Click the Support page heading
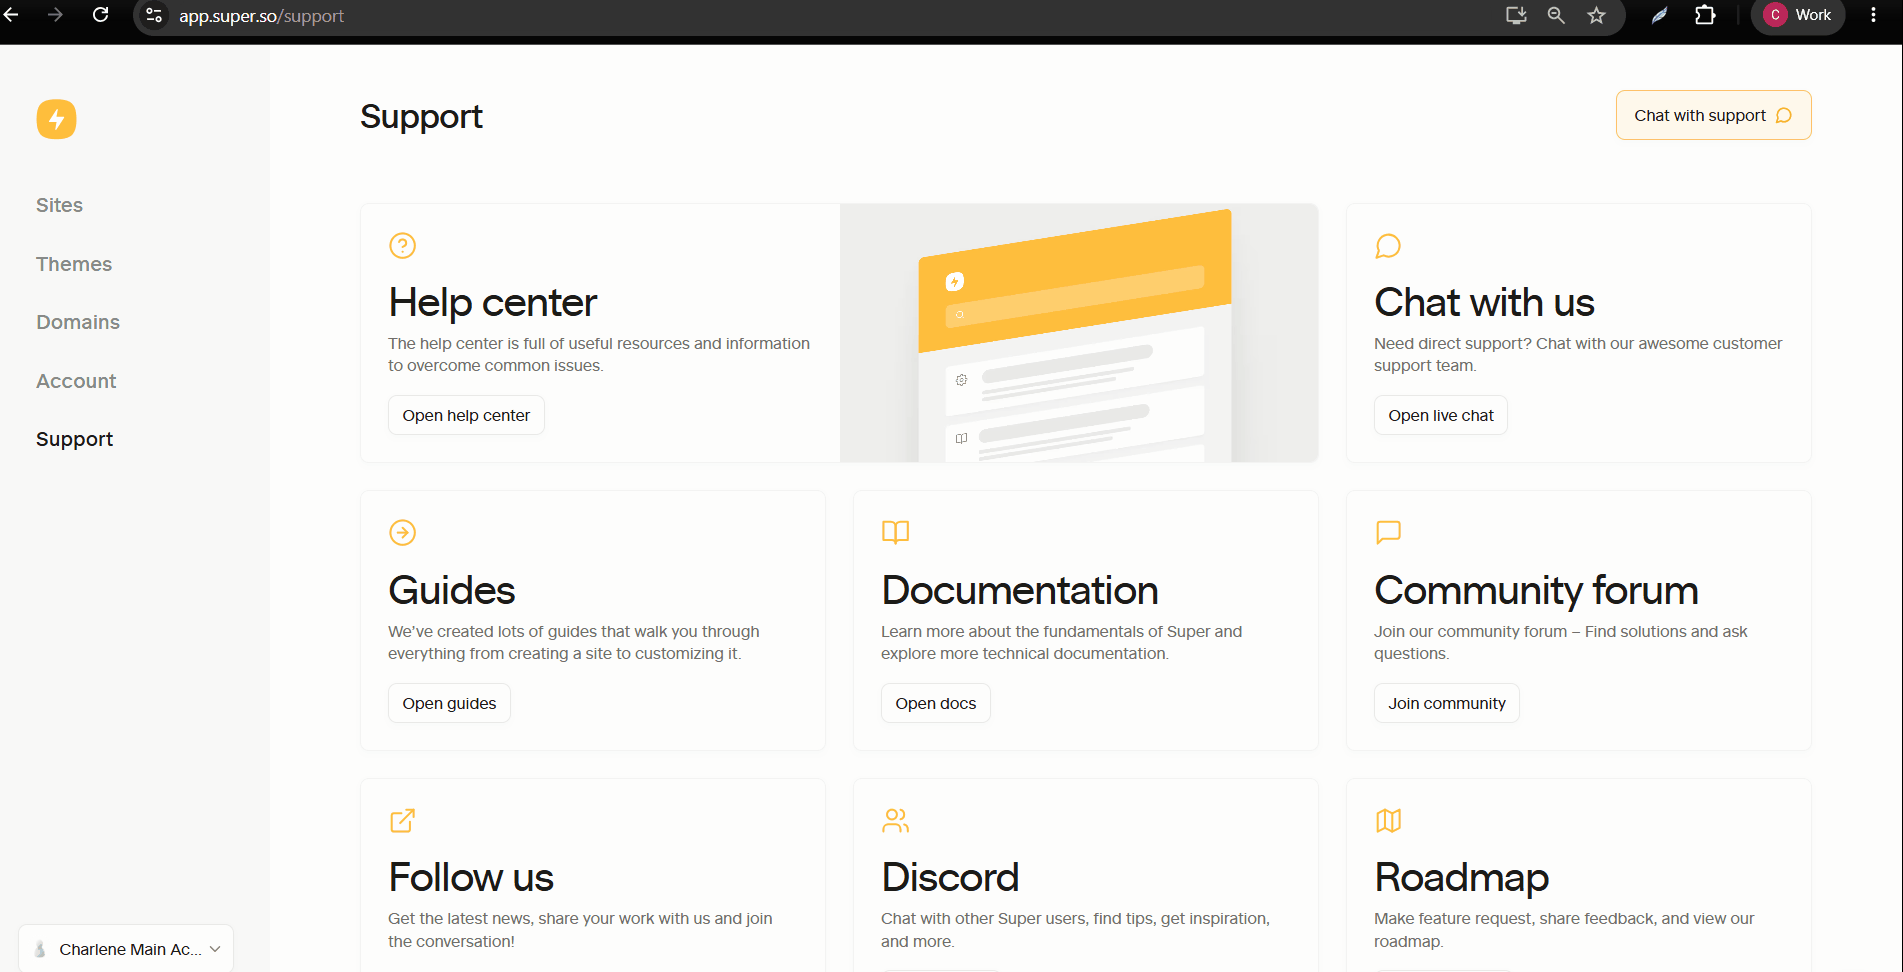The width and height of the screenshot is (1903, 972). pos(421,116)
